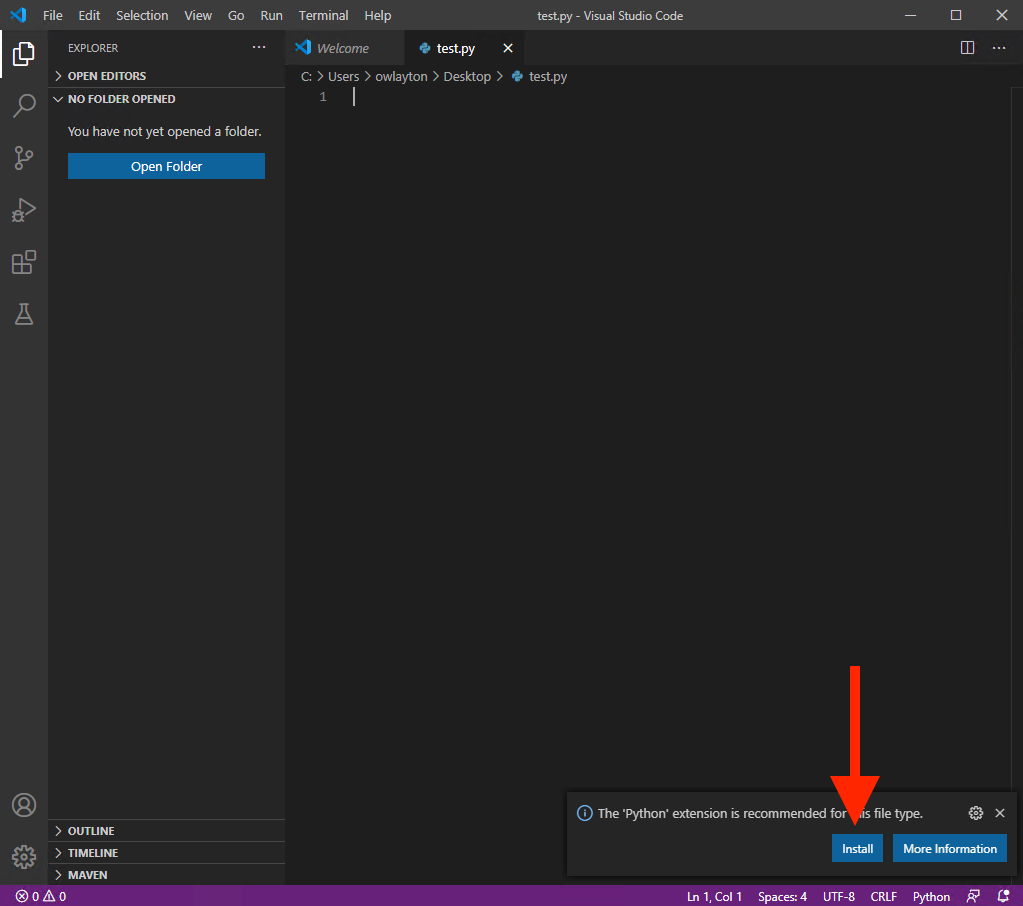Click the Split Editor Right icon
This screenshot has width=1023, height=906.
pos(967,48)
